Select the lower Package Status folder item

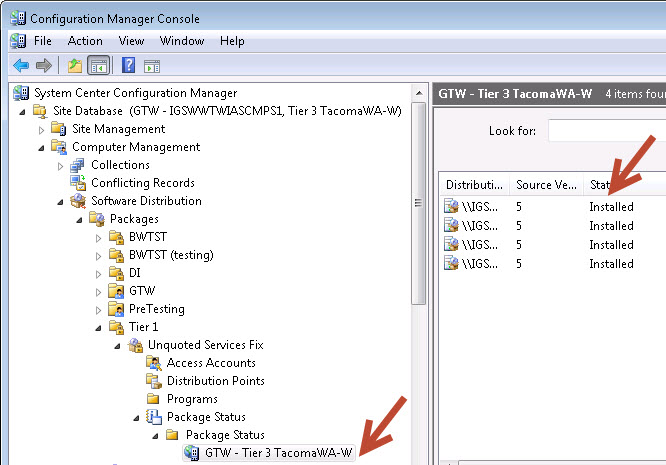pyautogui.click(x=225, y=435)
